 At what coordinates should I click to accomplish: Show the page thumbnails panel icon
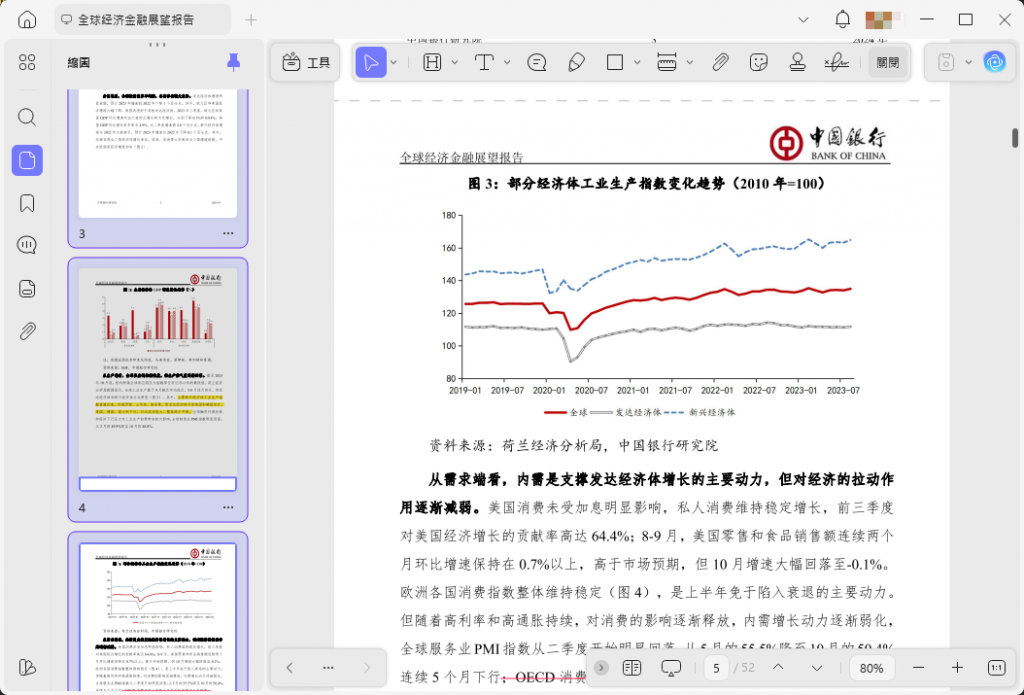click(27, 160)
